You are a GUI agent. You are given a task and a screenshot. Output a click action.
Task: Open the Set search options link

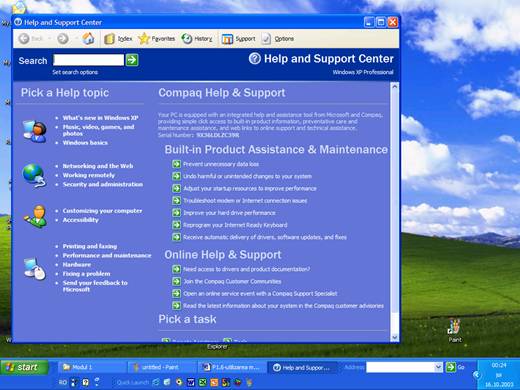[x=75, y=72]
